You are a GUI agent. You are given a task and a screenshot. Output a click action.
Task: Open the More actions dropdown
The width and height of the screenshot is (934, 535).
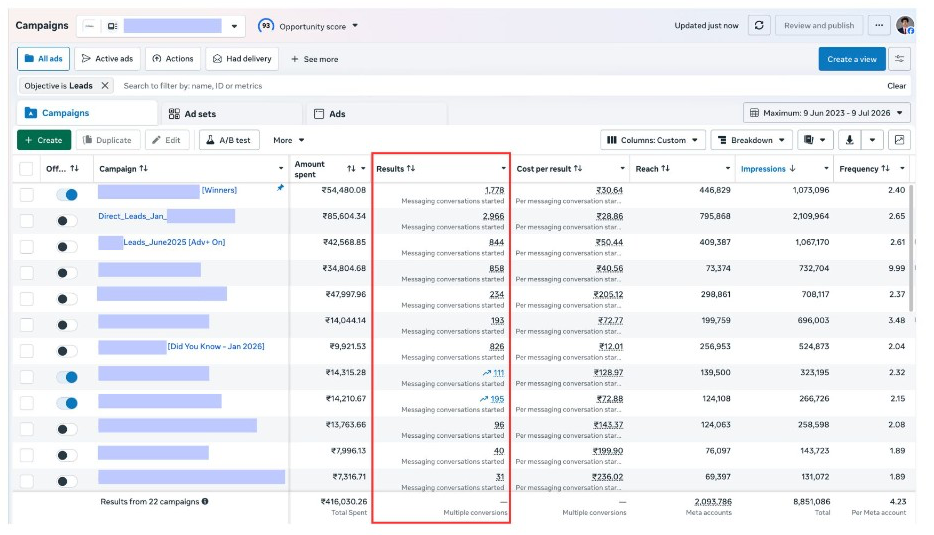pyautogui.click(x=289, y=140)
